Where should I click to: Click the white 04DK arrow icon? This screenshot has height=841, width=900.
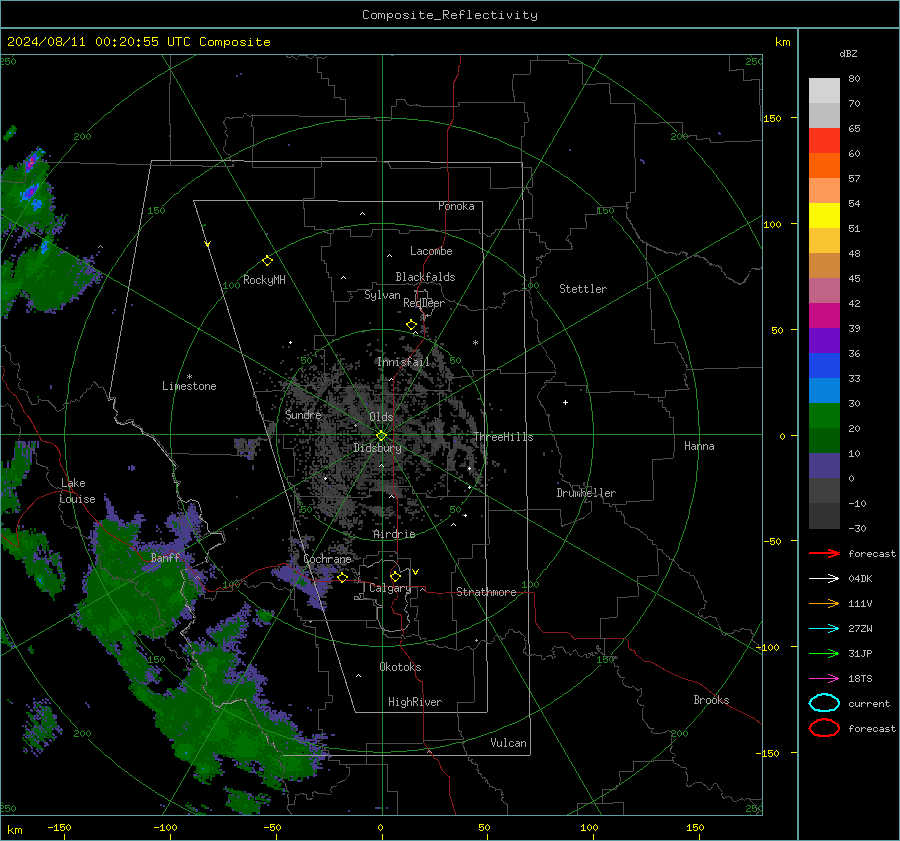coord(824,579)
